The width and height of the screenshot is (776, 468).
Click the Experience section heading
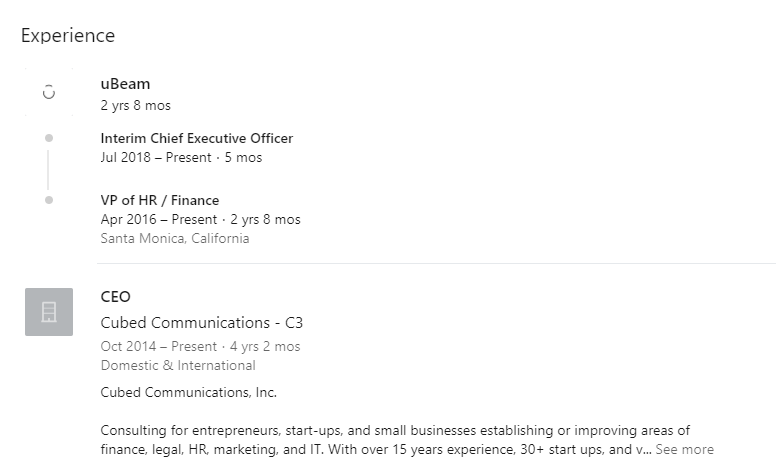(x=68, y=36)
